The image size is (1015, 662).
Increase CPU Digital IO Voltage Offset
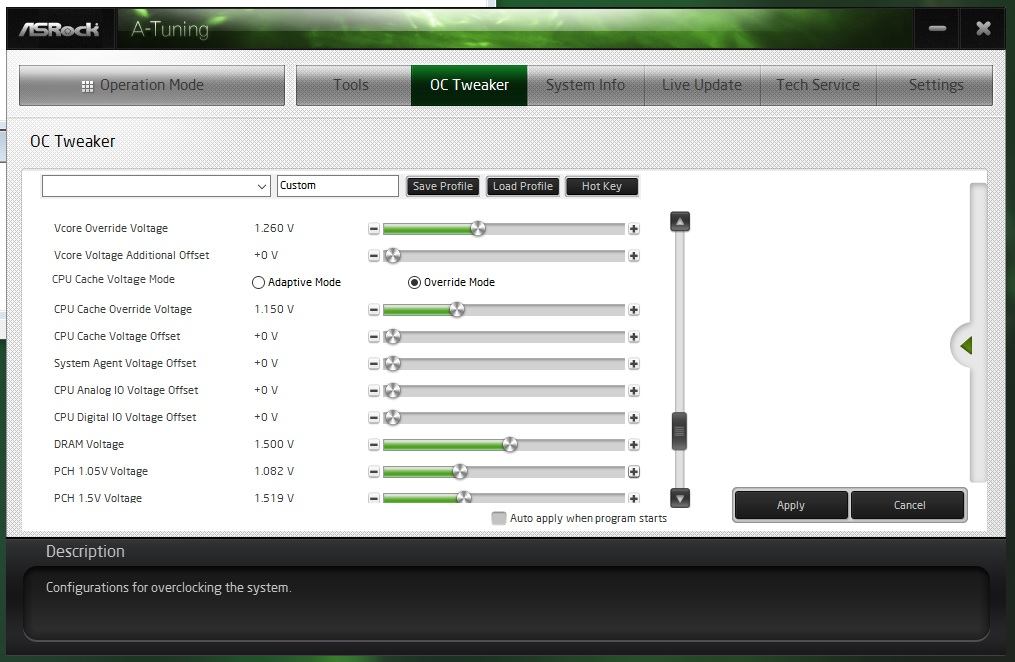coord(634,417)
